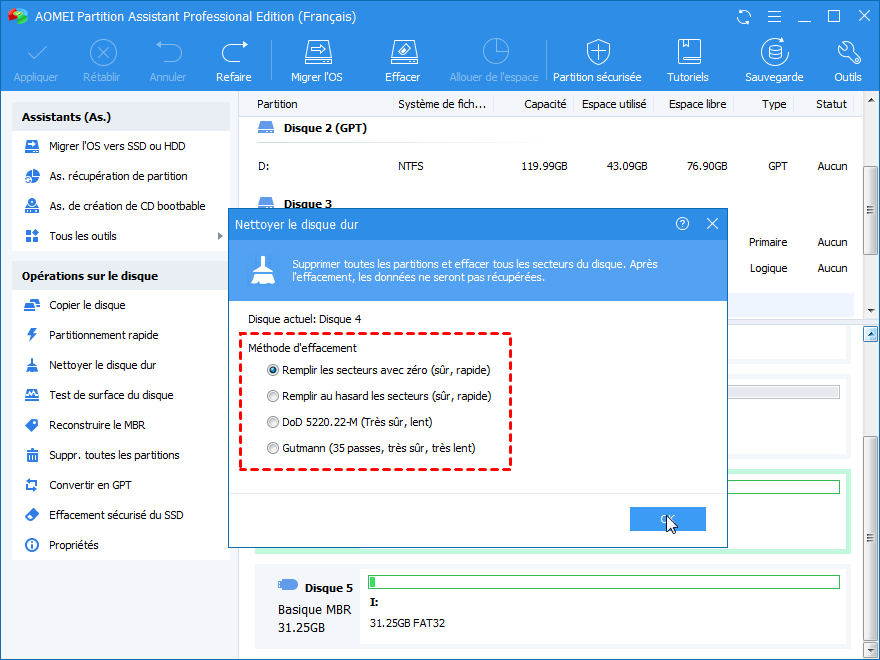Click 31.25GB FAT32 partition label

coord(407,623)
